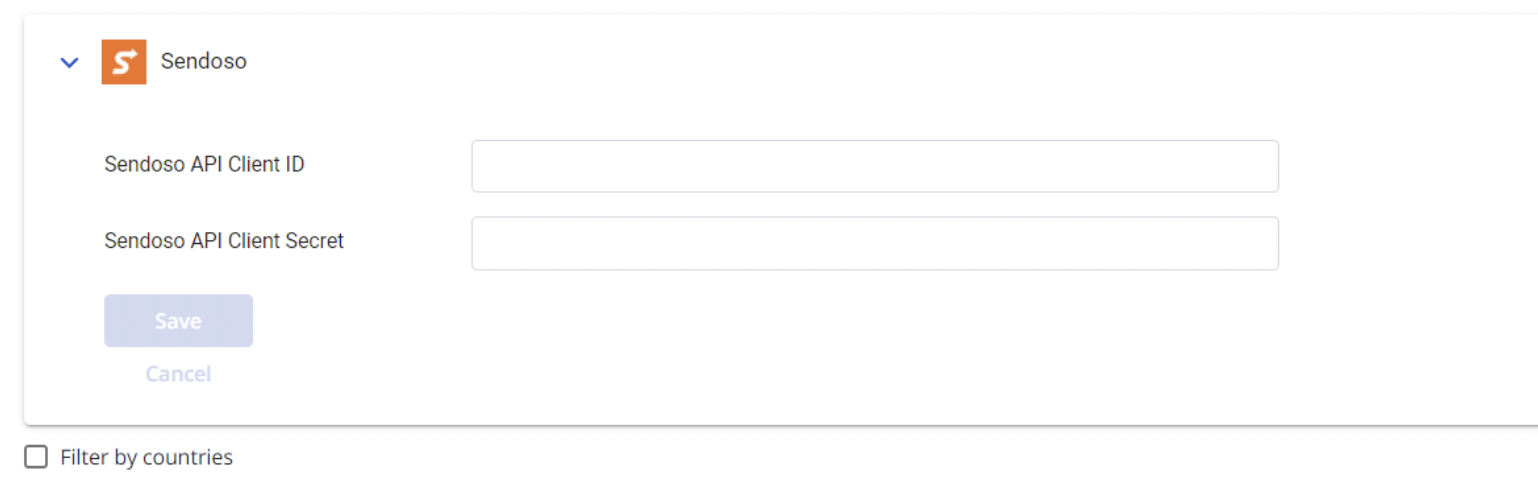Image resolution: width=1538 pixels, height=484 pixels.
Task: Click the Sendoso integration title text
Action: pos(204,61)
